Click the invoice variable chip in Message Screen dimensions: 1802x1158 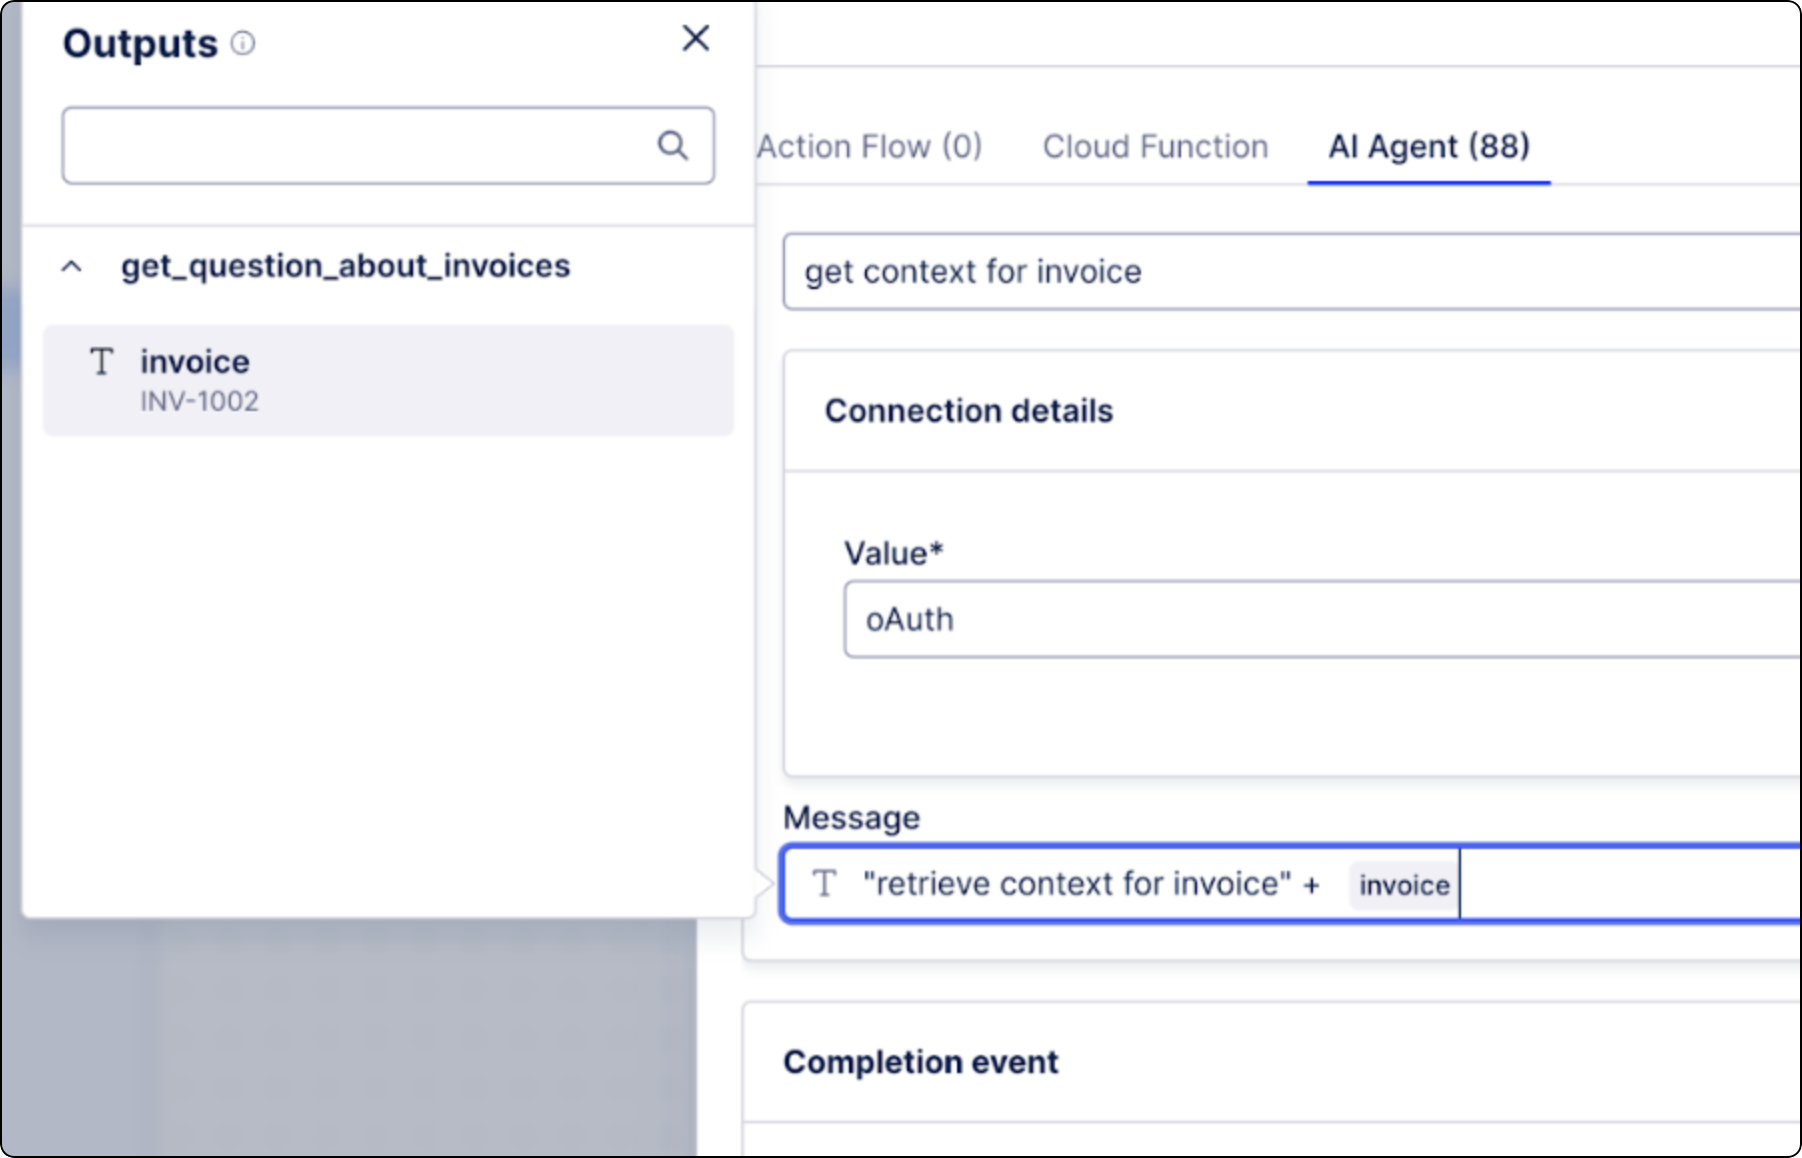tap(1403, 885)
